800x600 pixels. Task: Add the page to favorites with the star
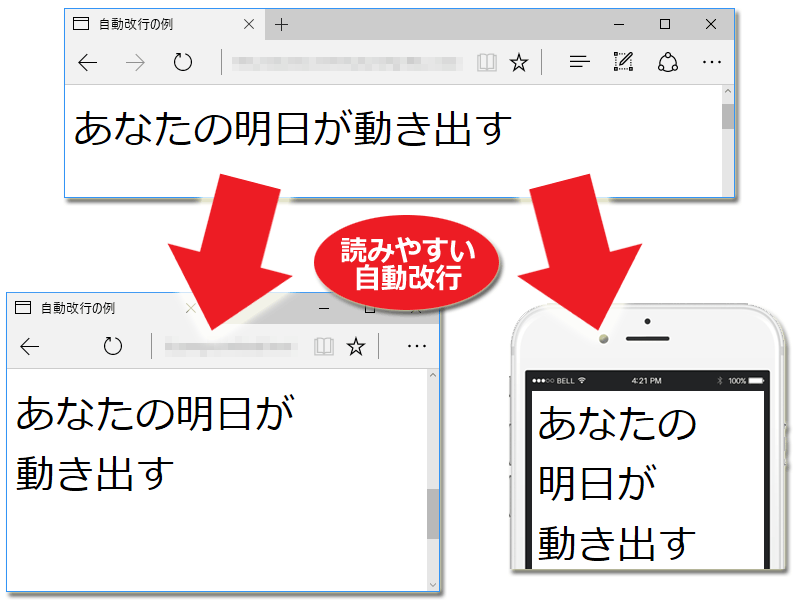[x=519, y=62]
